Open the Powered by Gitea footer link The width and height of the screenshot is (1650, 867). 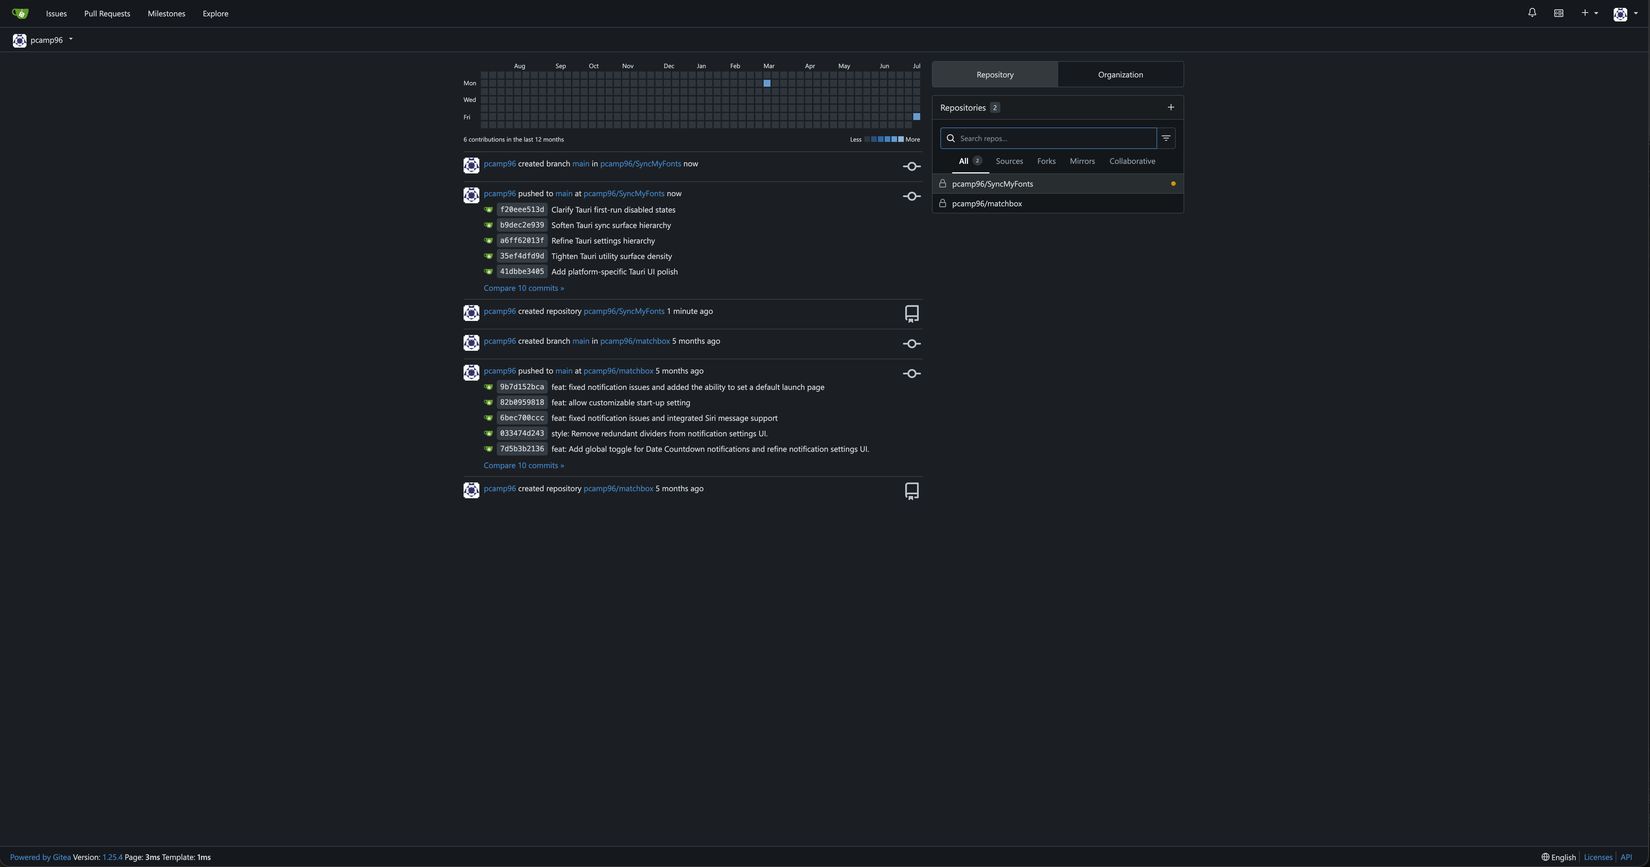(x=40, y=857)
